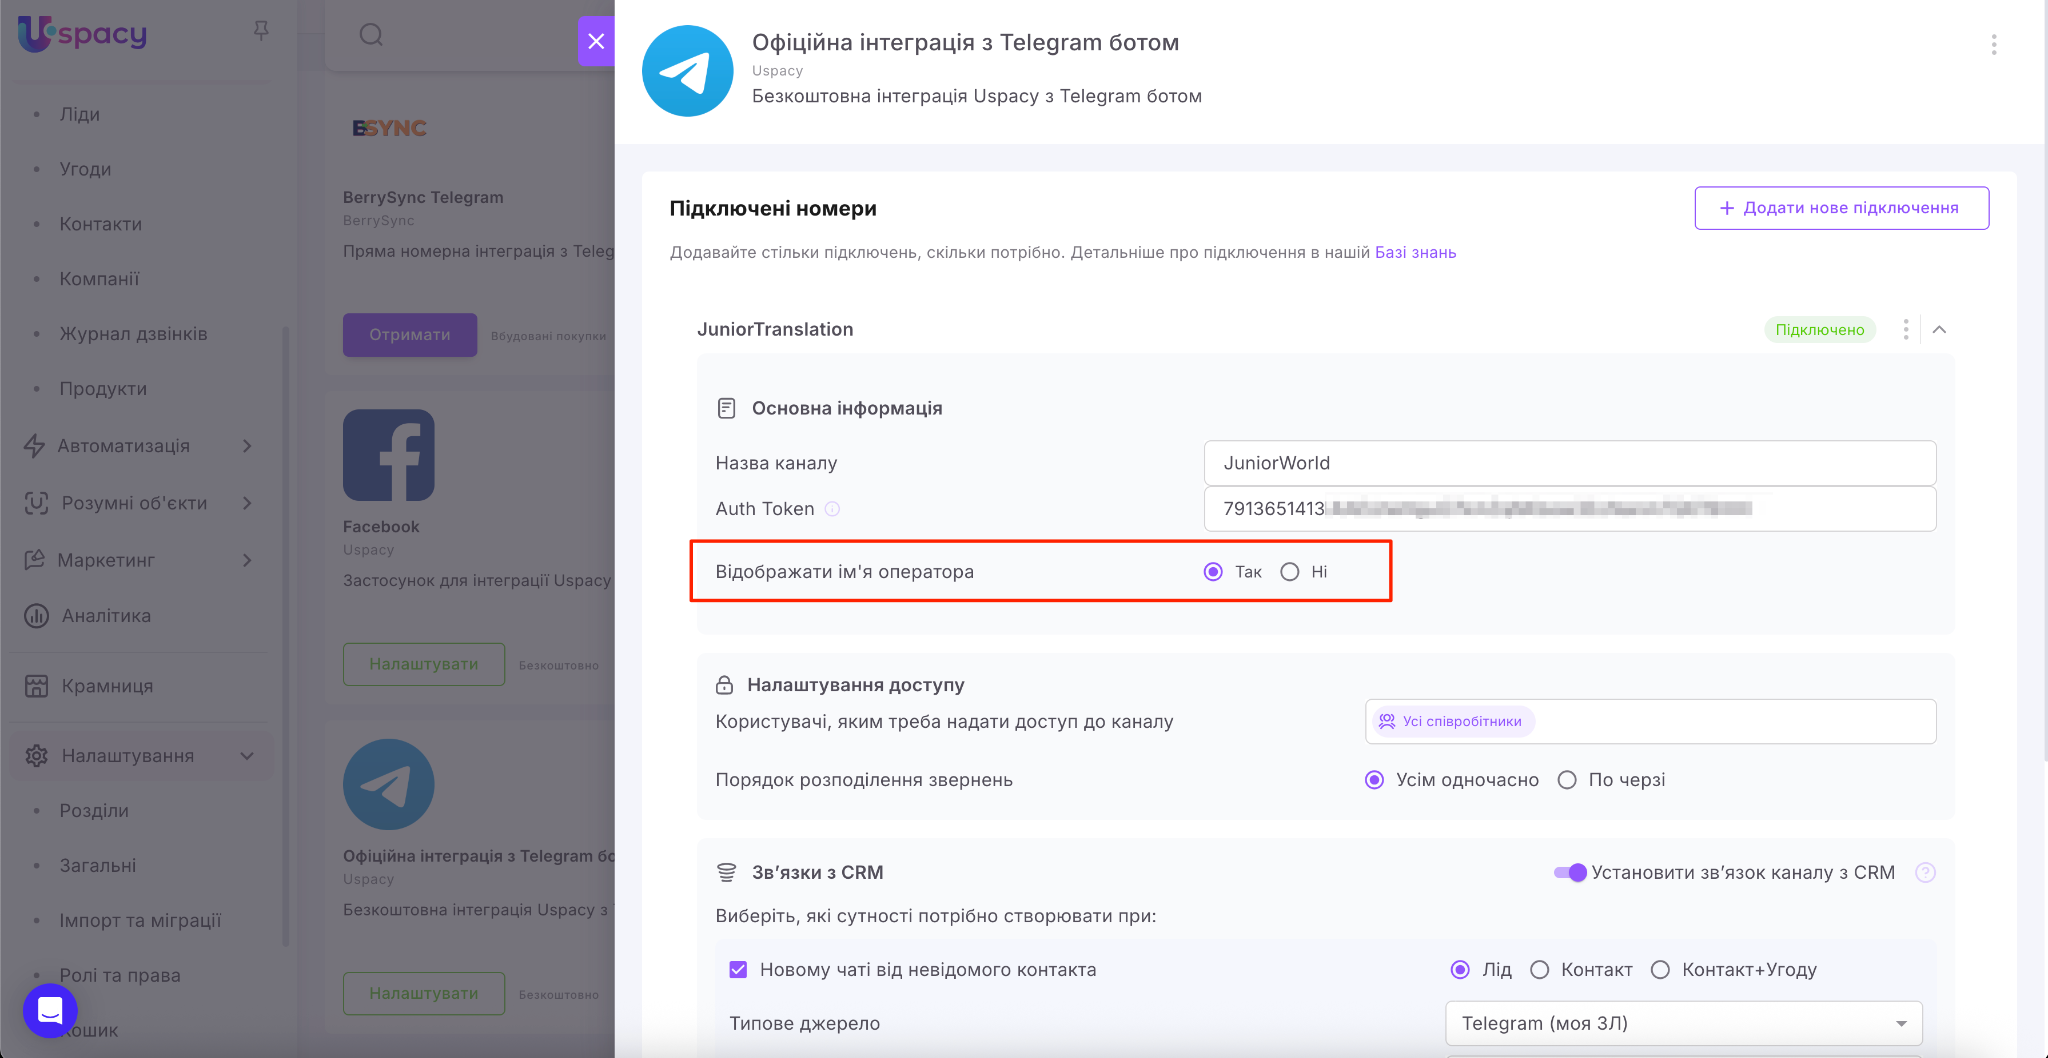Click the pin sidebar icon
Screen dimensions: 2048x1058
click(261, 31)
